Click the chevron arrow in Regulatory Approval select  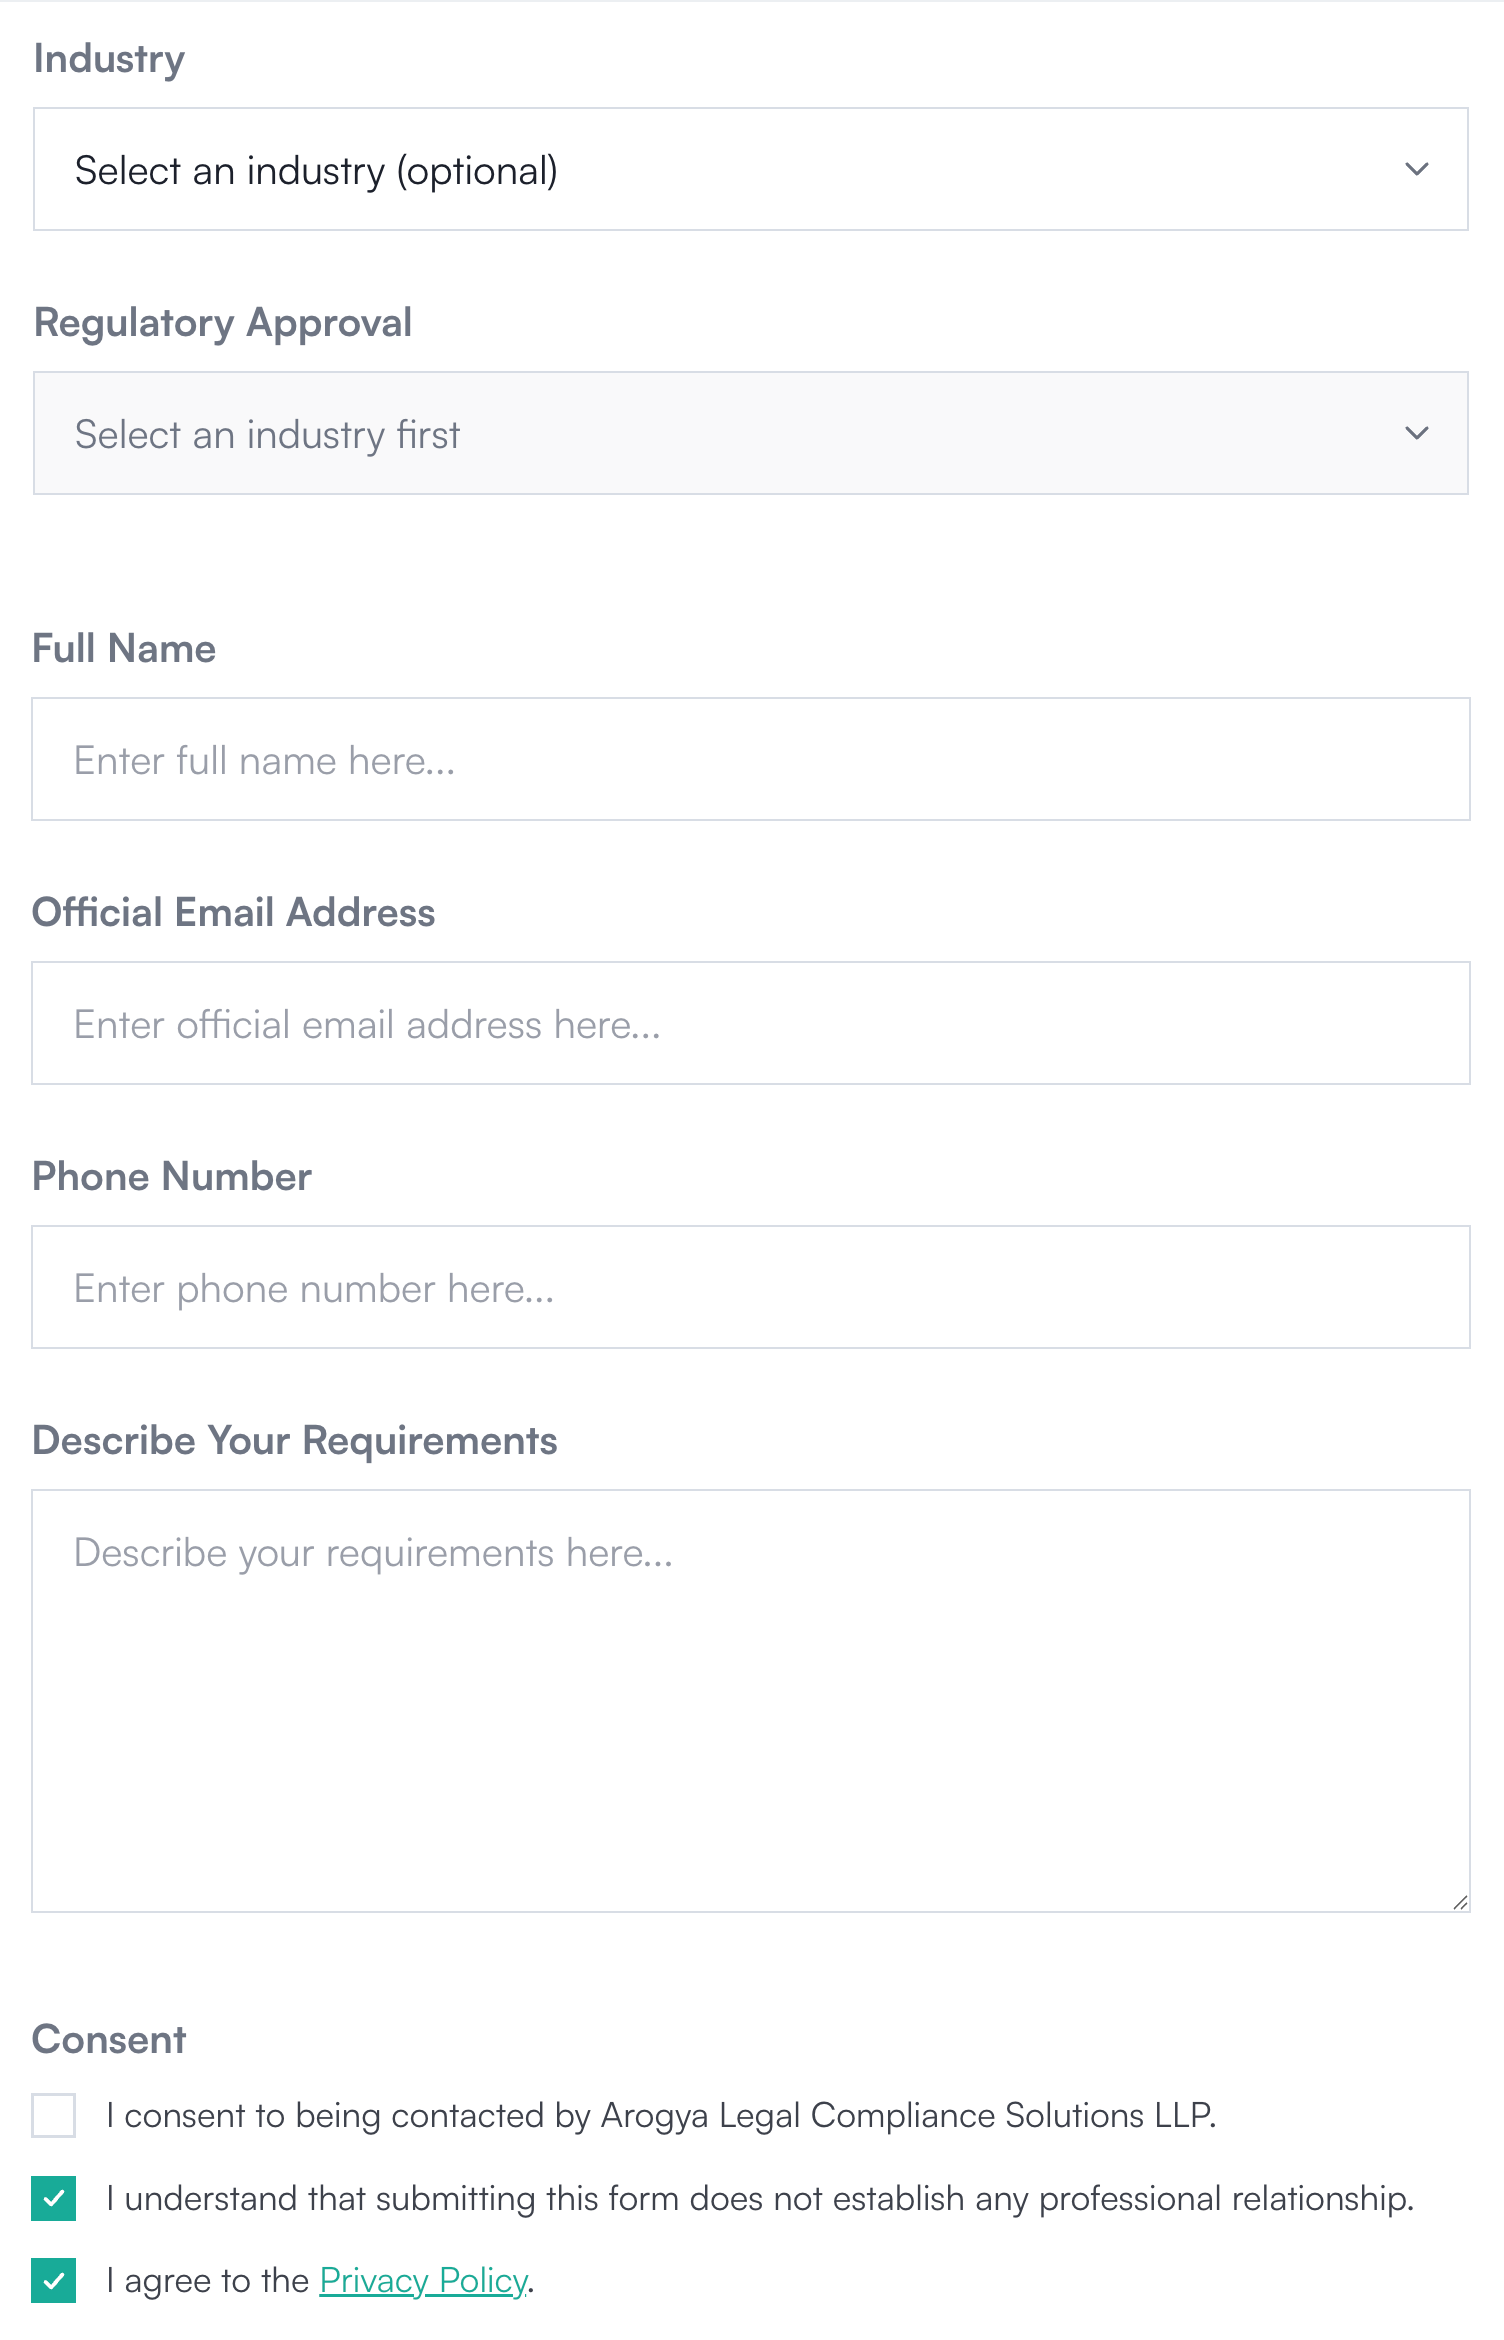click(x=1416, y=434)
